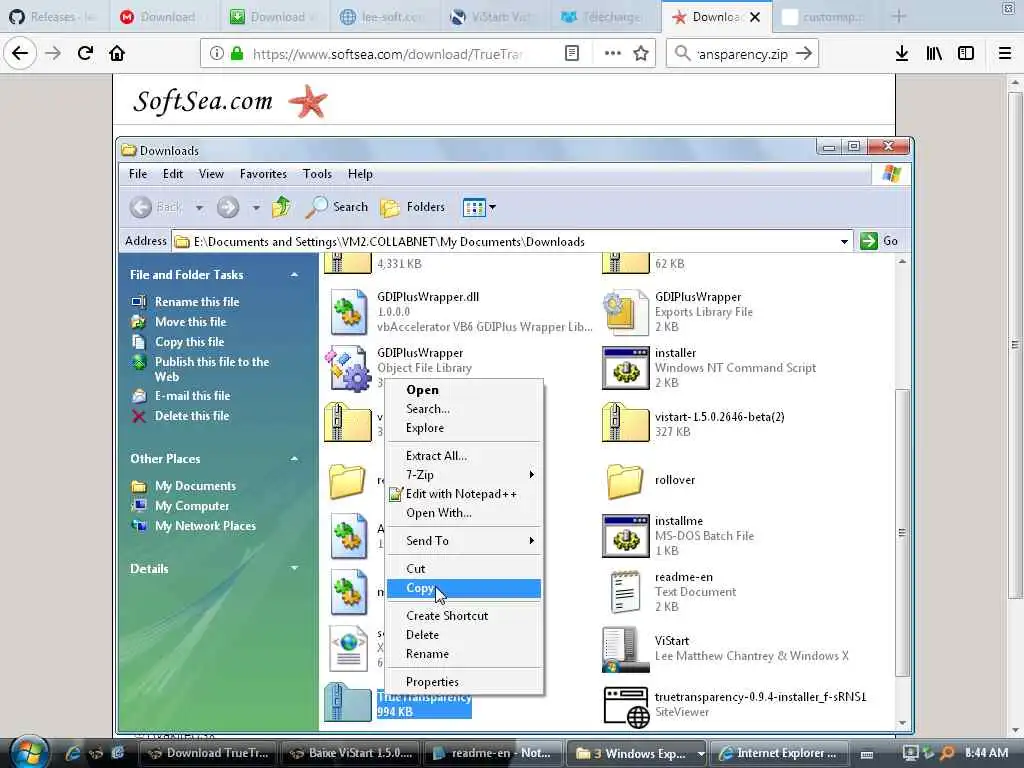This screenshot has height=768, width=1024.
Task: Choose Copy in context menu
Action: (464, 588)
